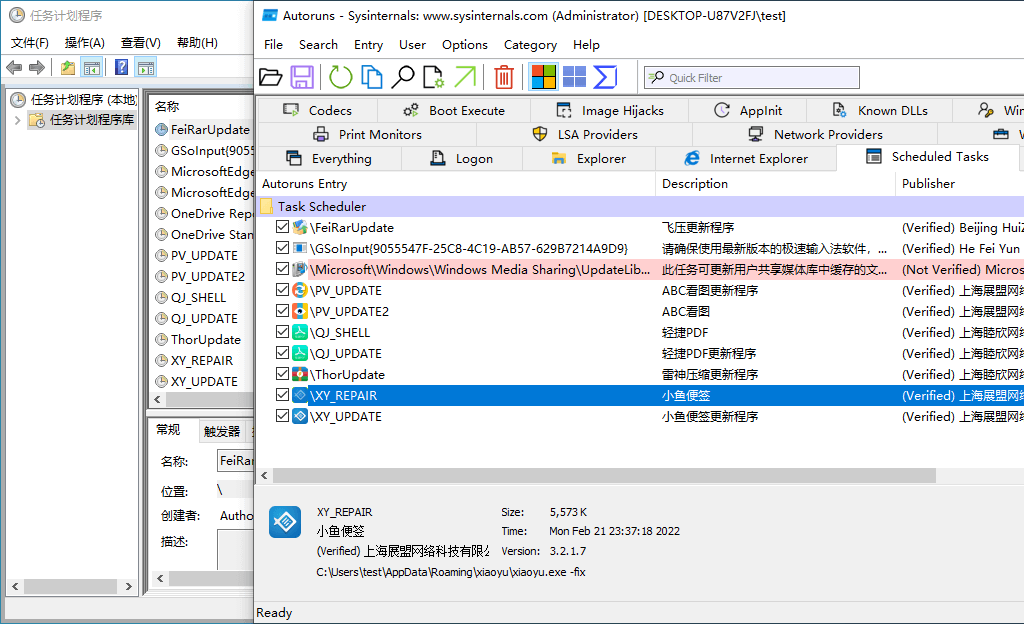Open the File menu in Autoruns

(x=273, y=44)
